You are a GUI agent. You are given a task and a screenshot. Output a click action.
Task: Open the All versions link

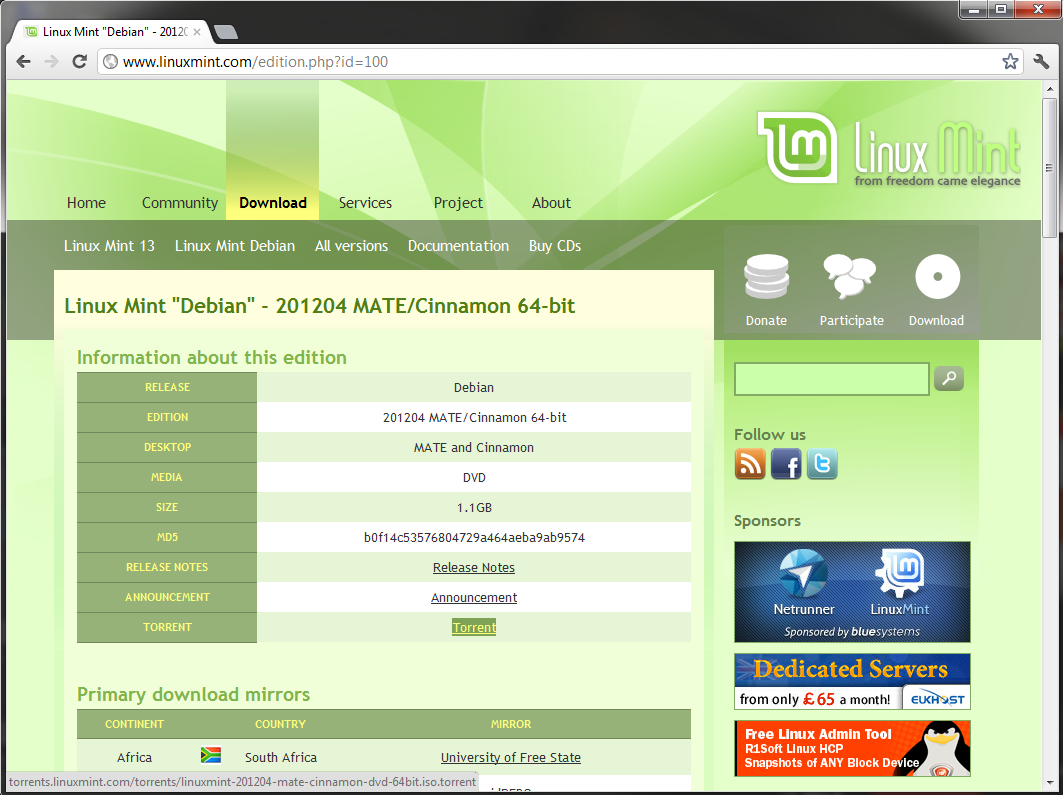coord(351,246)
